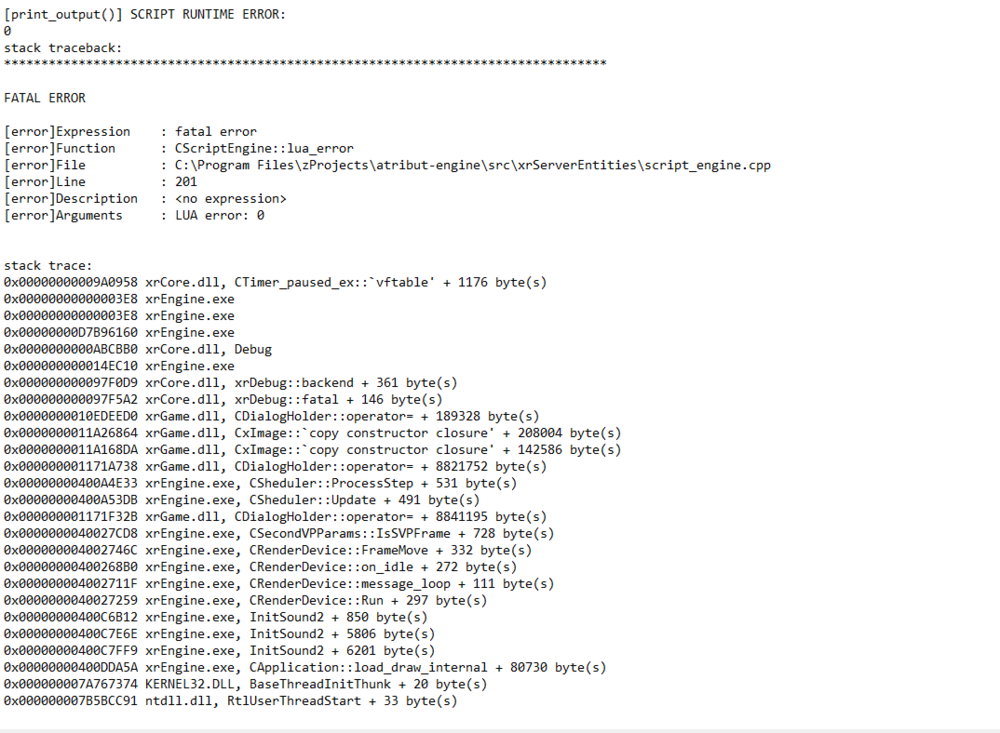The height and width of the screenshot is (733, 1000).
Task: Click the CRenderDevice::FrameMove trace line
Action: [267, 550]
